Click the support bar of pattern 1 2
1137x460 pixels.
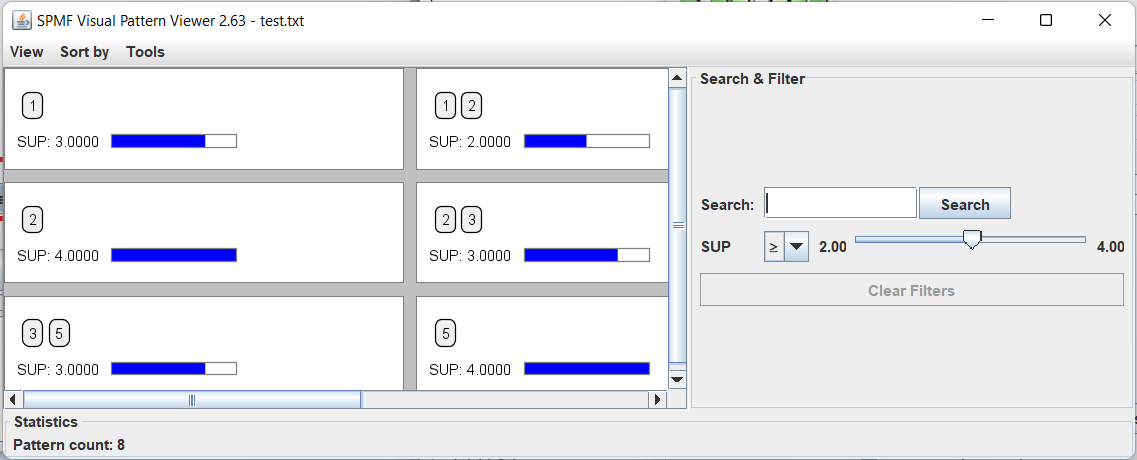(x=586, y=142)
